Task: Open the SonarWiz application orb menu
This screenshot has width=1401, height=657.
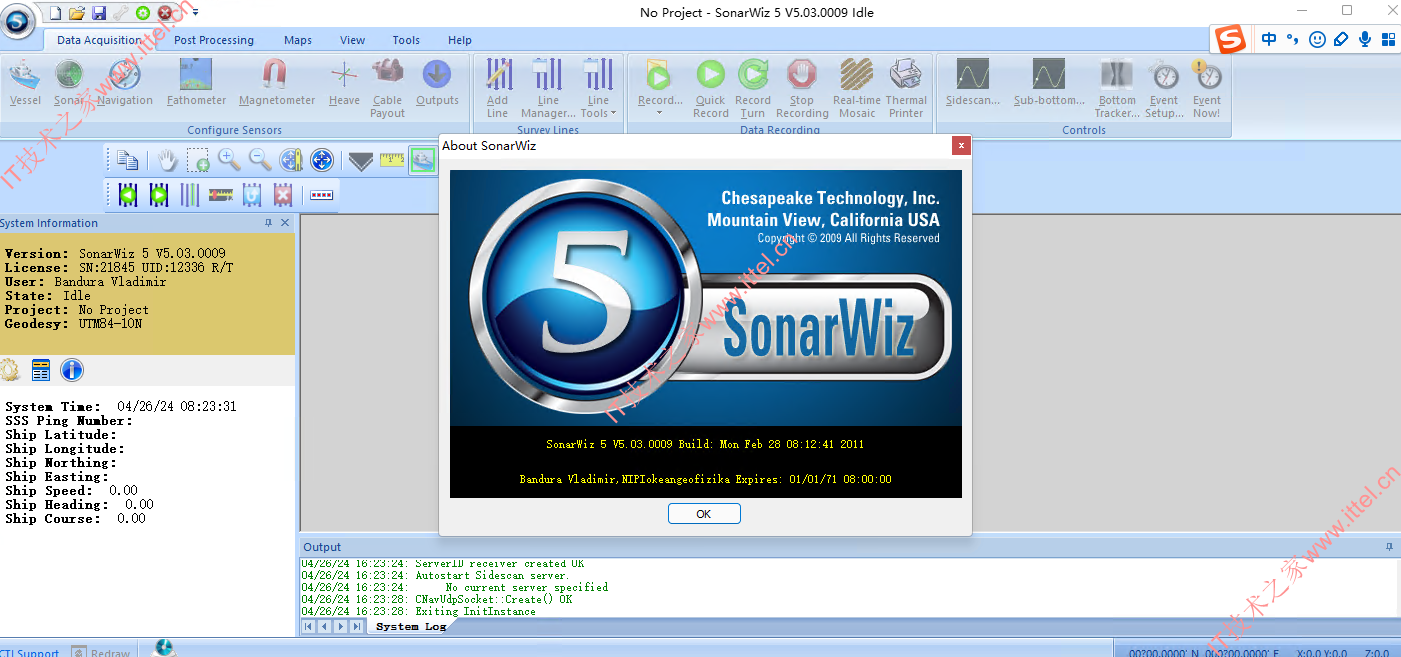Action: click(x=19, y=20)
